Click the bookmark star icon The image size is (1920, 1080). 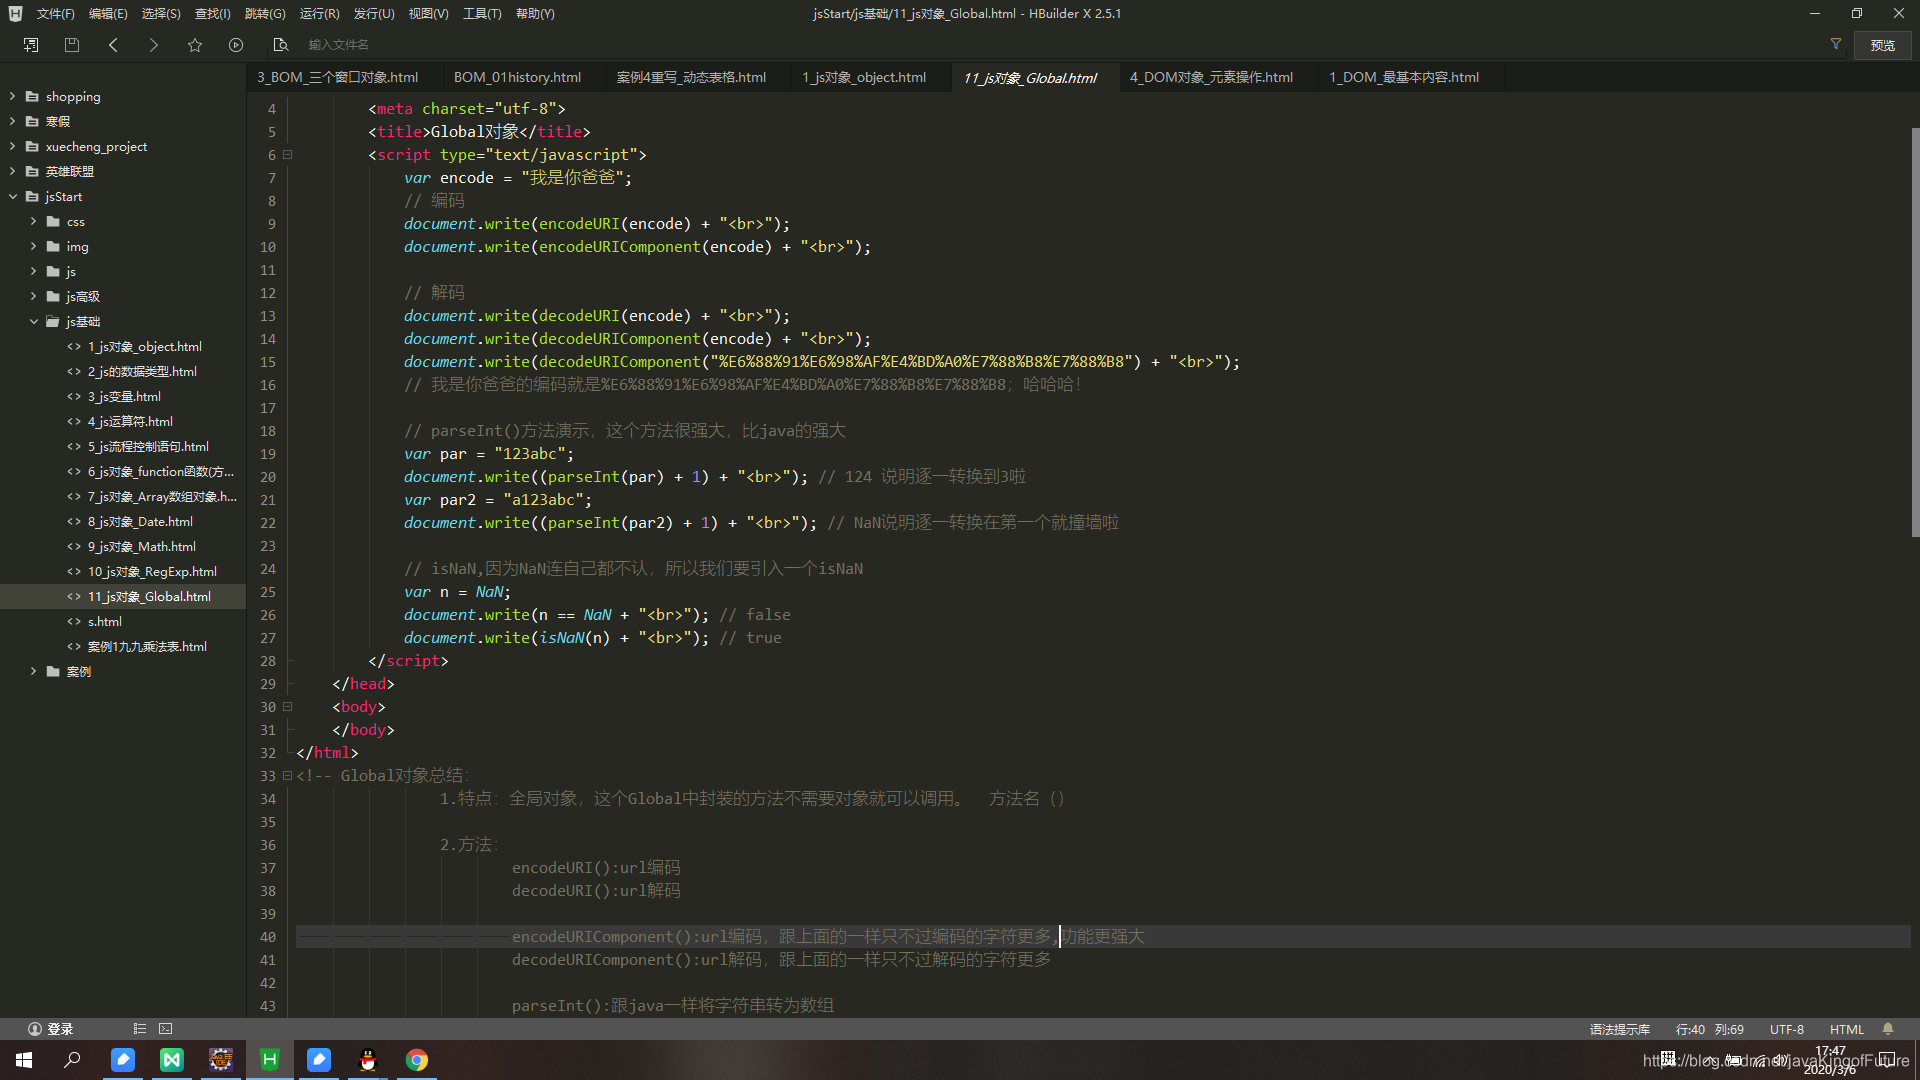tap(195, 45)
